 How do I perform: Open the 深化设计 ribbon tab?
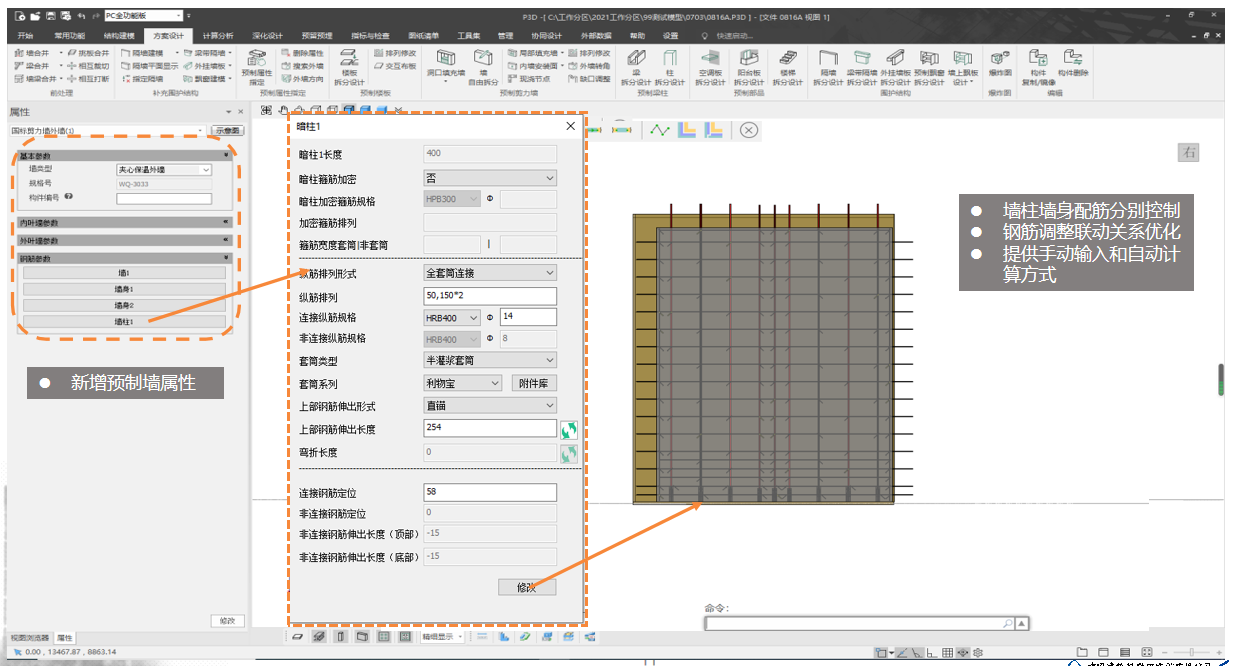[x=267, y=36]
